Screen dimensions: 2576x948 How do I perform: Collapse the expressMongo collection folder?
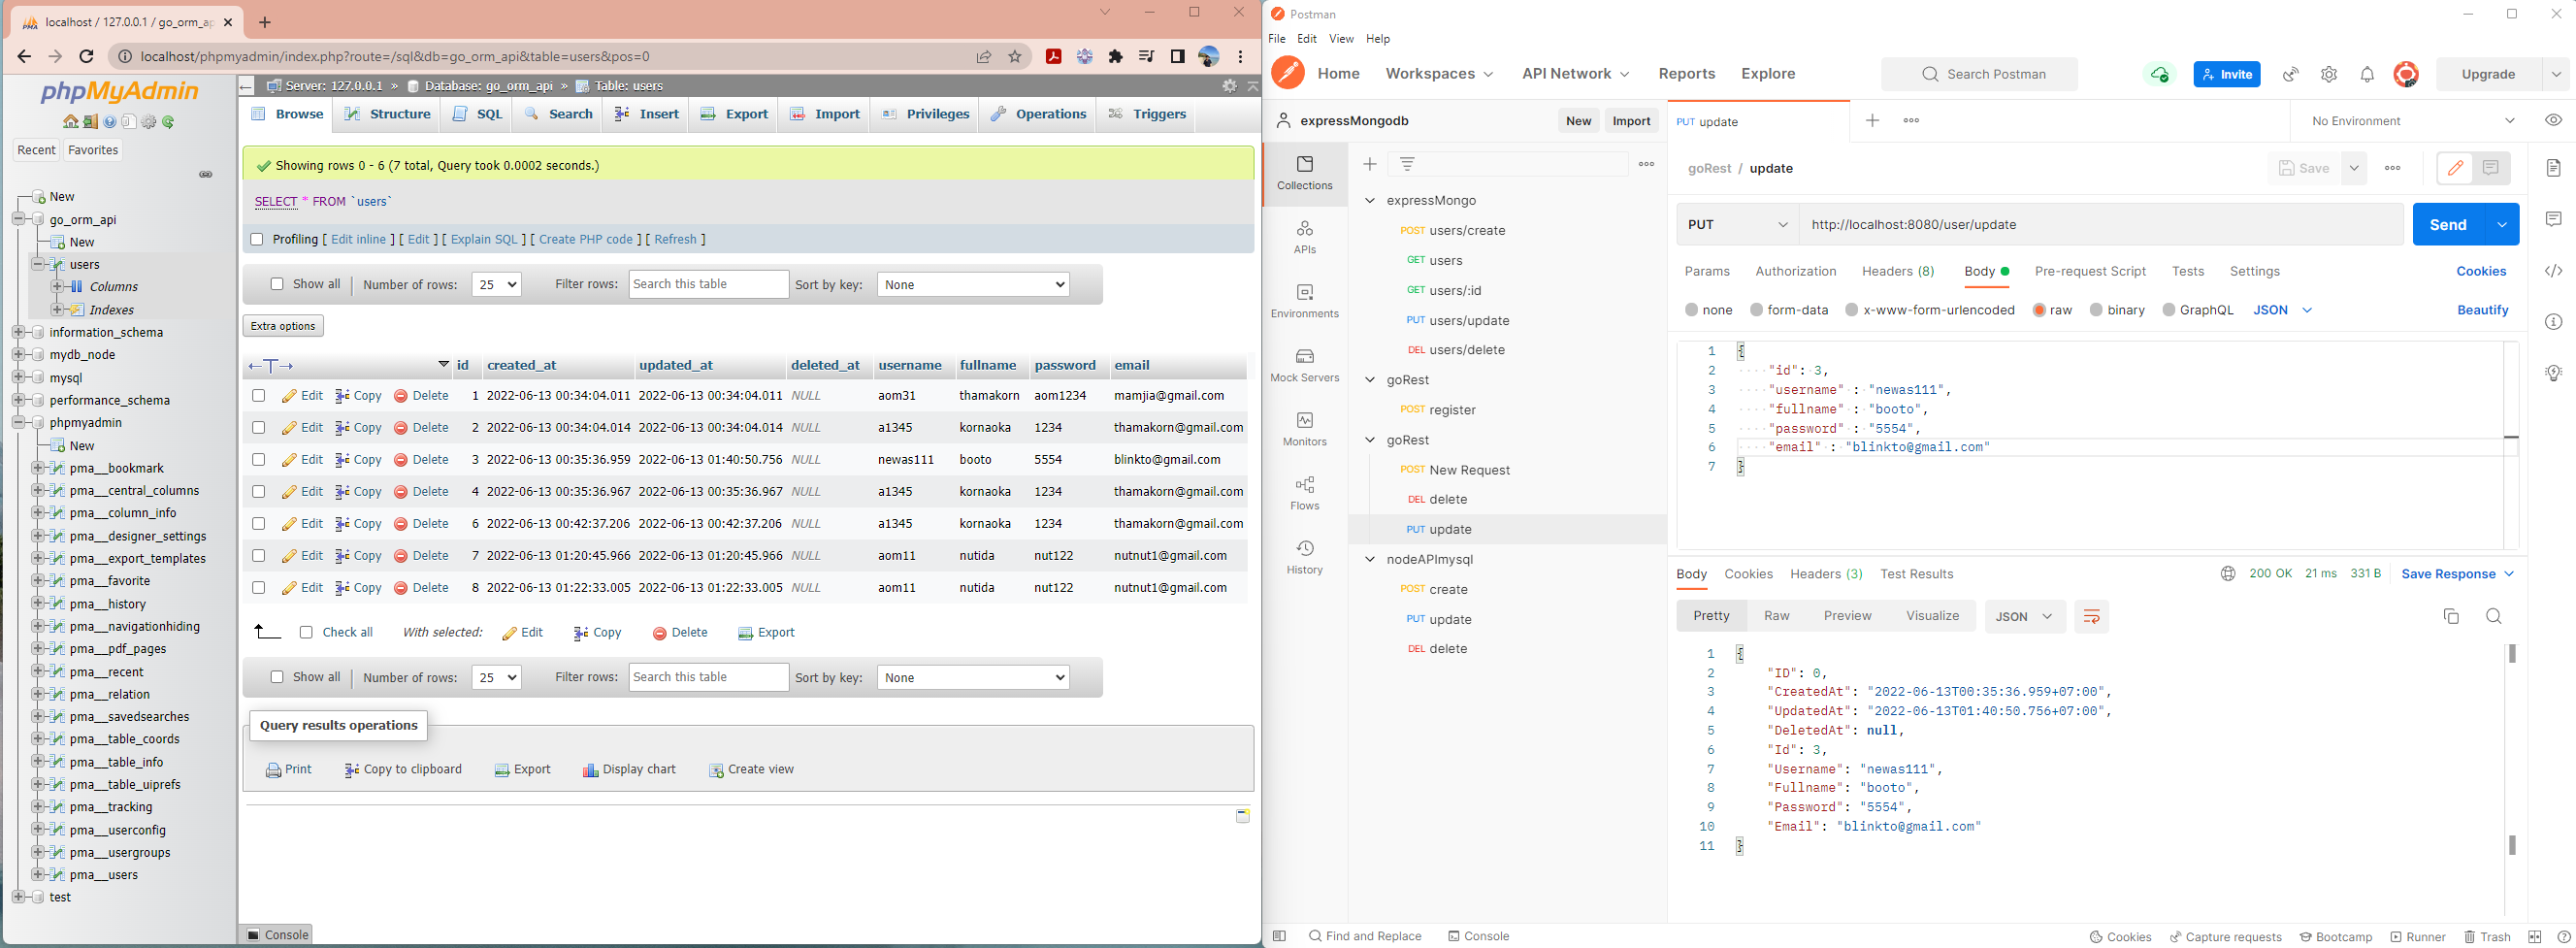point(1370,201)
